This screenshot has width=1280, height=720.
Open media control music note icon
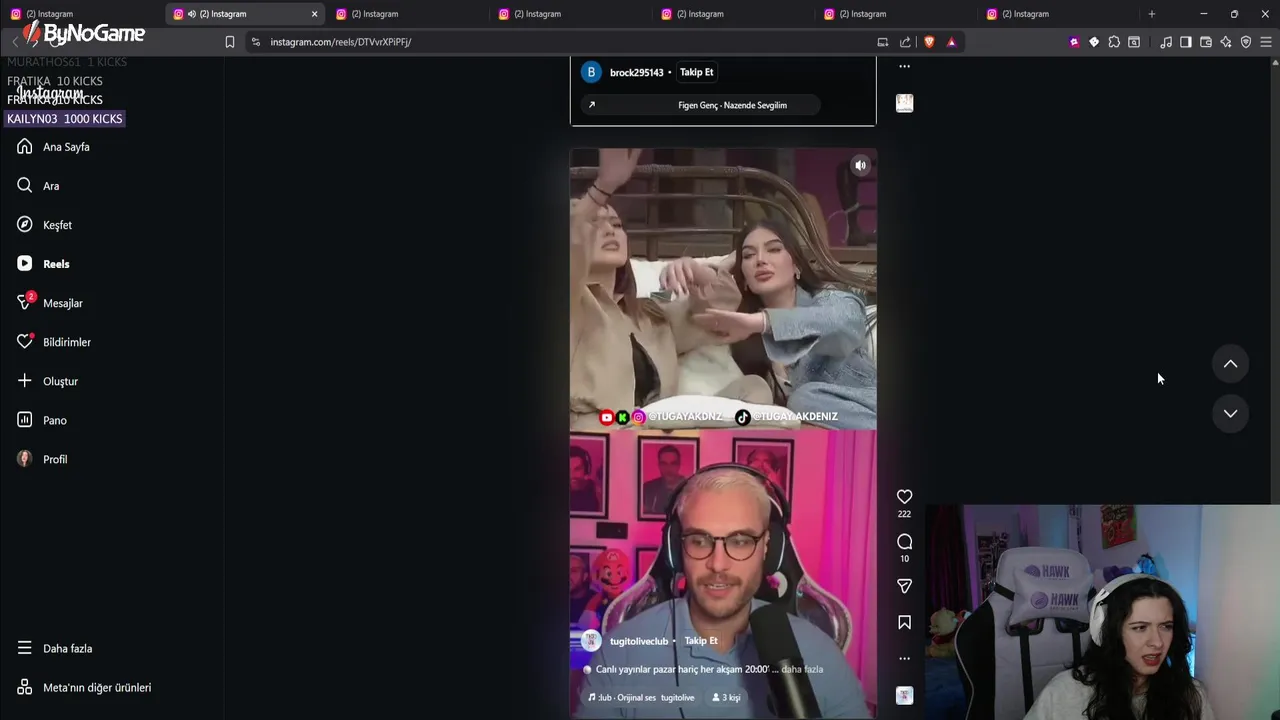click(x=1166, y=42)
